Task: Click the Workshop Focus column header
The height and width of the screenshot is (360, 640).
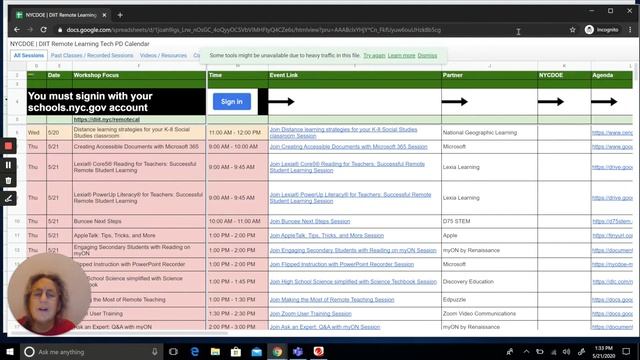Action: [139, 75]
